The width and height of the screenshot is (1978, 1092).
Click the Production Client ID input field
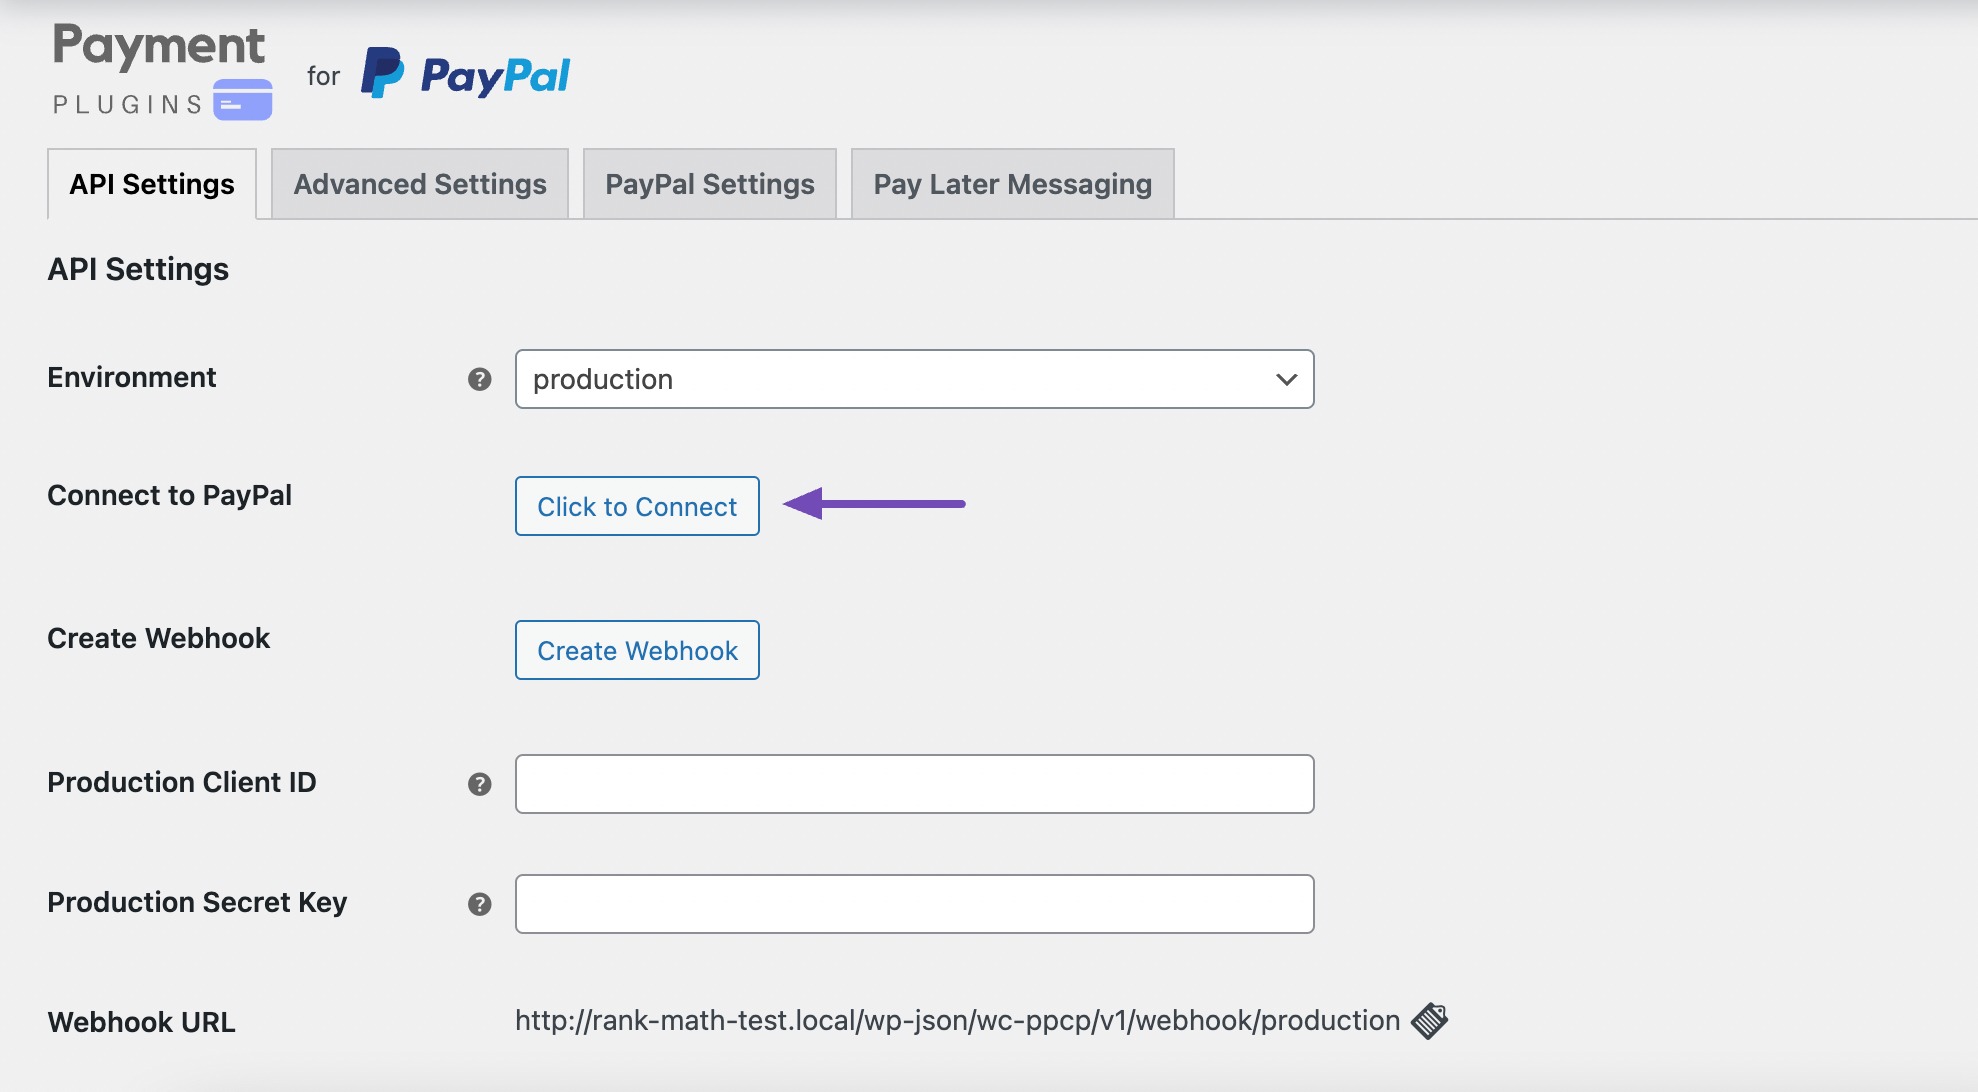coord(914,783)
